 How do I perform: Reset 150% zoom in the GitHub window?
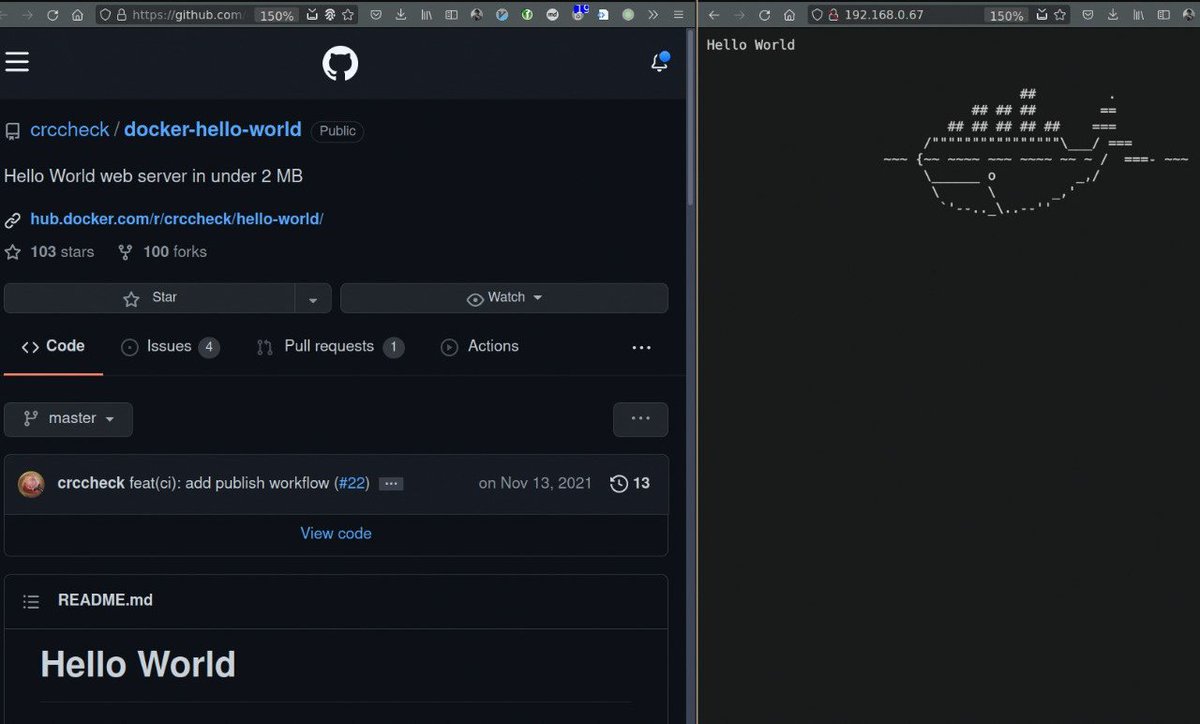(275, 15)
